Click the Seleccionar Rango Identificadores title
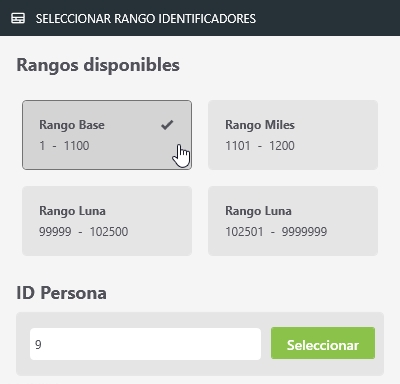 146,19
